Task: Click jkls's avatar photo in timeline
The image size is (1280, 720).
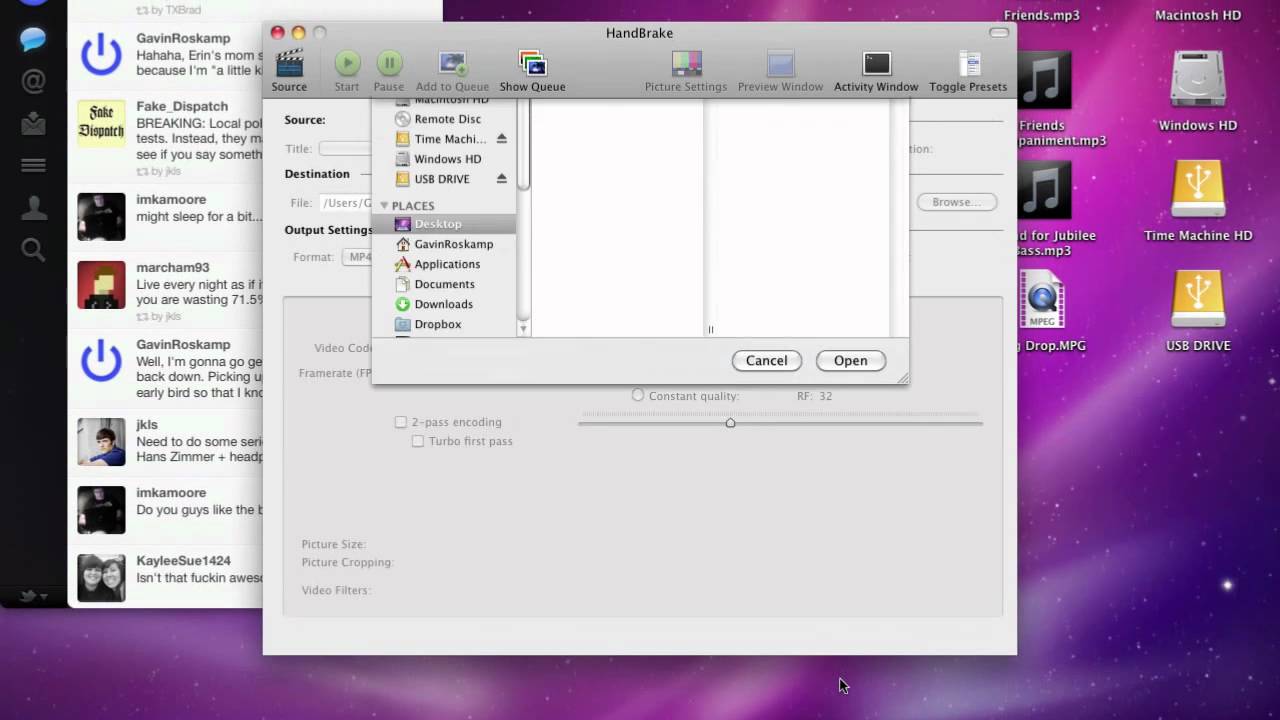Action: (x=102, y=442)
